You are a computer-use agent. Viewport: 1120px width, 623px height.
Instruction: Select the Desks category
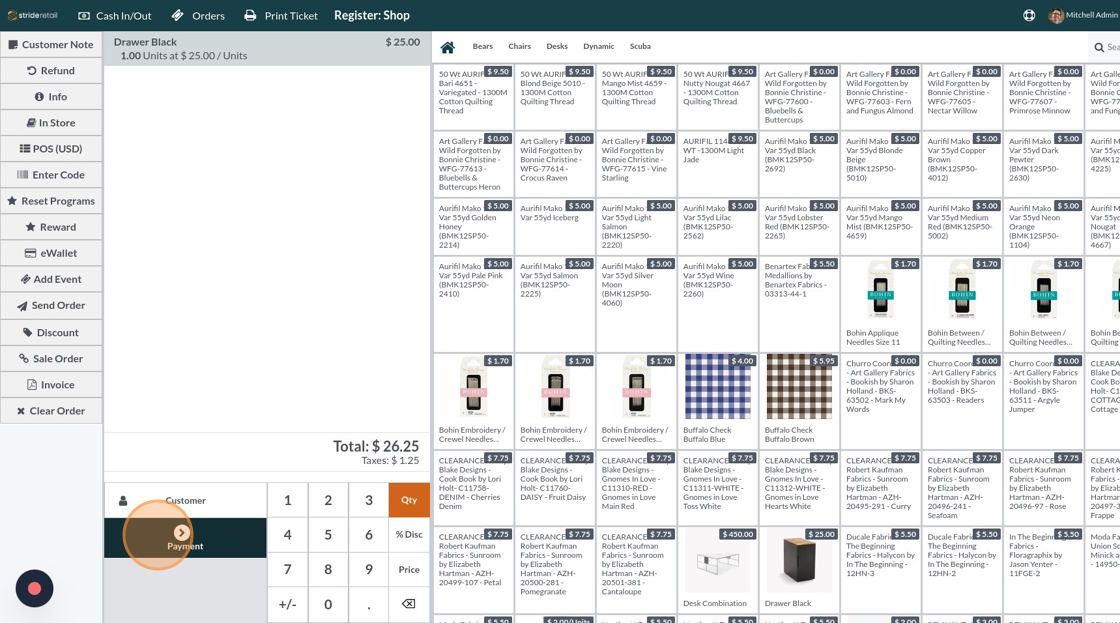pos(557,46)
